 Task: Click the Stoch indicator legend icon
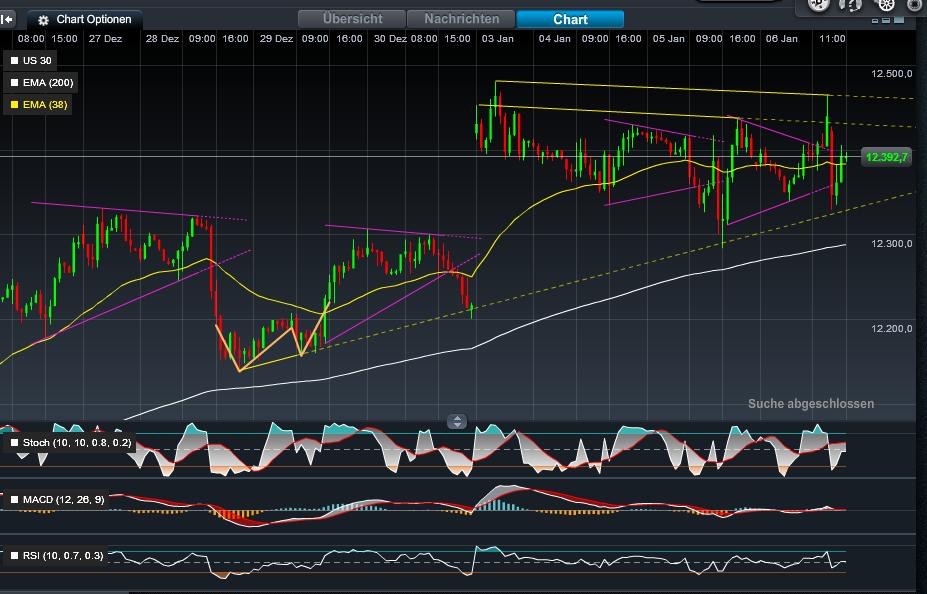point(14,443)
